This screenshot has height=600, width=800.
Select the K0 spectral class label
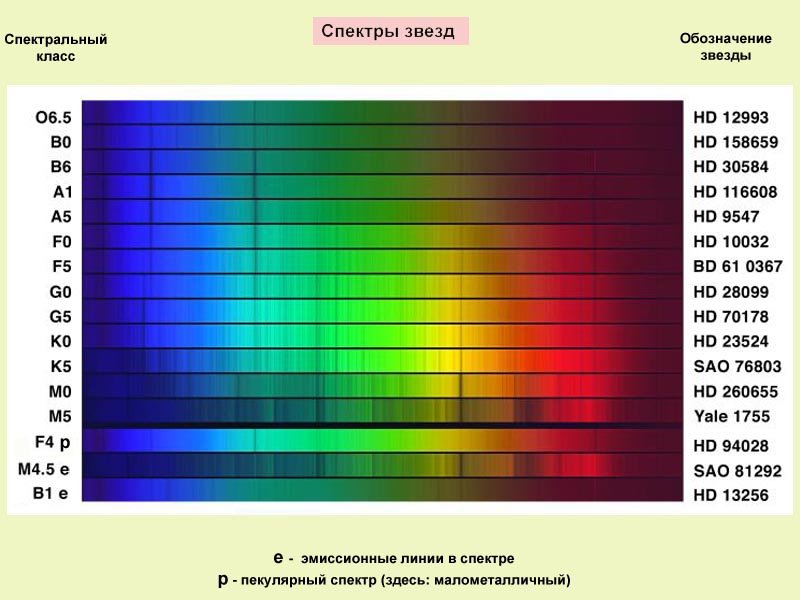coord(61,341)
